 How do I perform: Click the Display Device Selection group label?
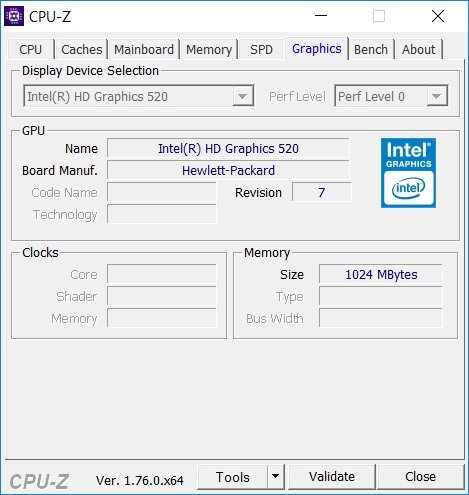[x=90, y=71]
